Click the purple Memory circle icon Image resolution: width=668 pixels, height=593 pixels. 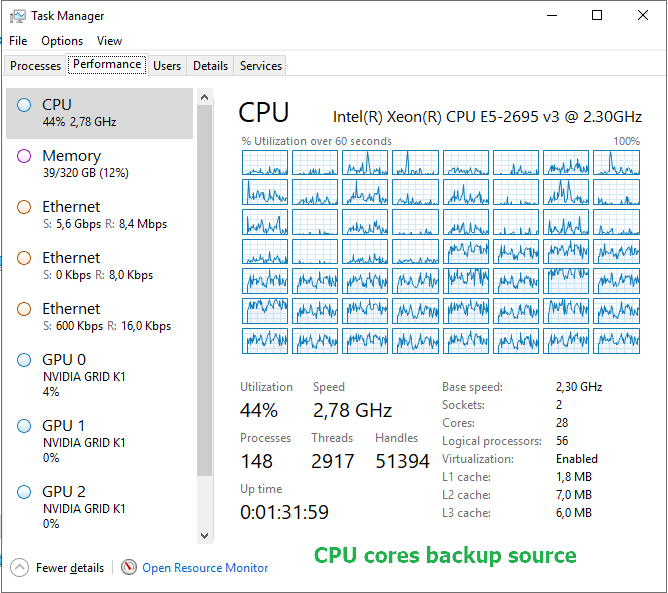click(x=24, y=156)
